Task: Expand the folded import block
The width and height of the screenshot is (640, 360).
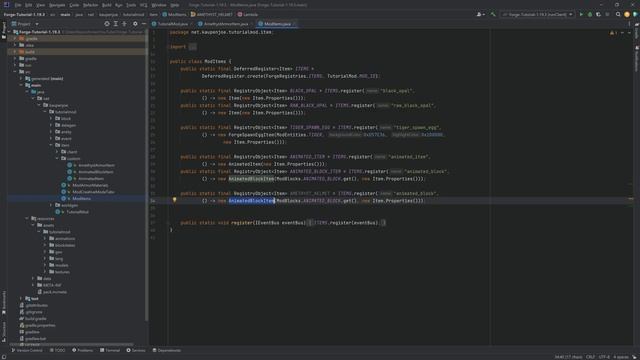Action: click(193, 47)
